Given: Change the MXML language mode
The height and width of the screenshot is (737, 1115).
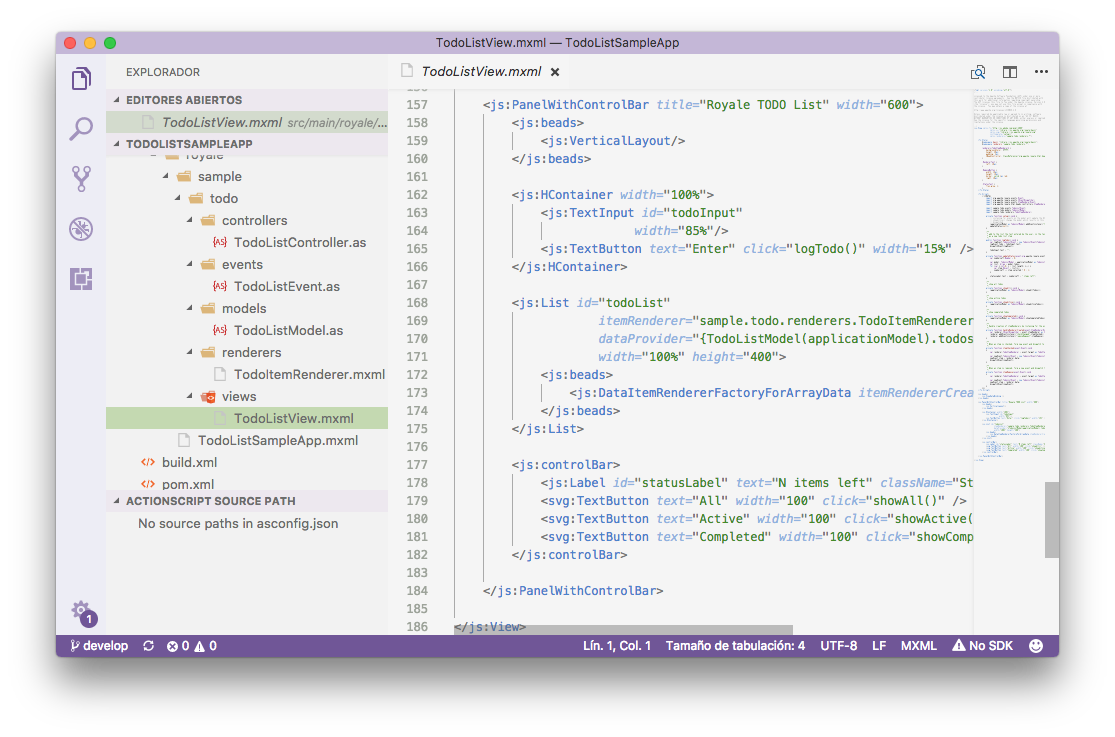Looking at the screenshot, I should tap(918, 646).
